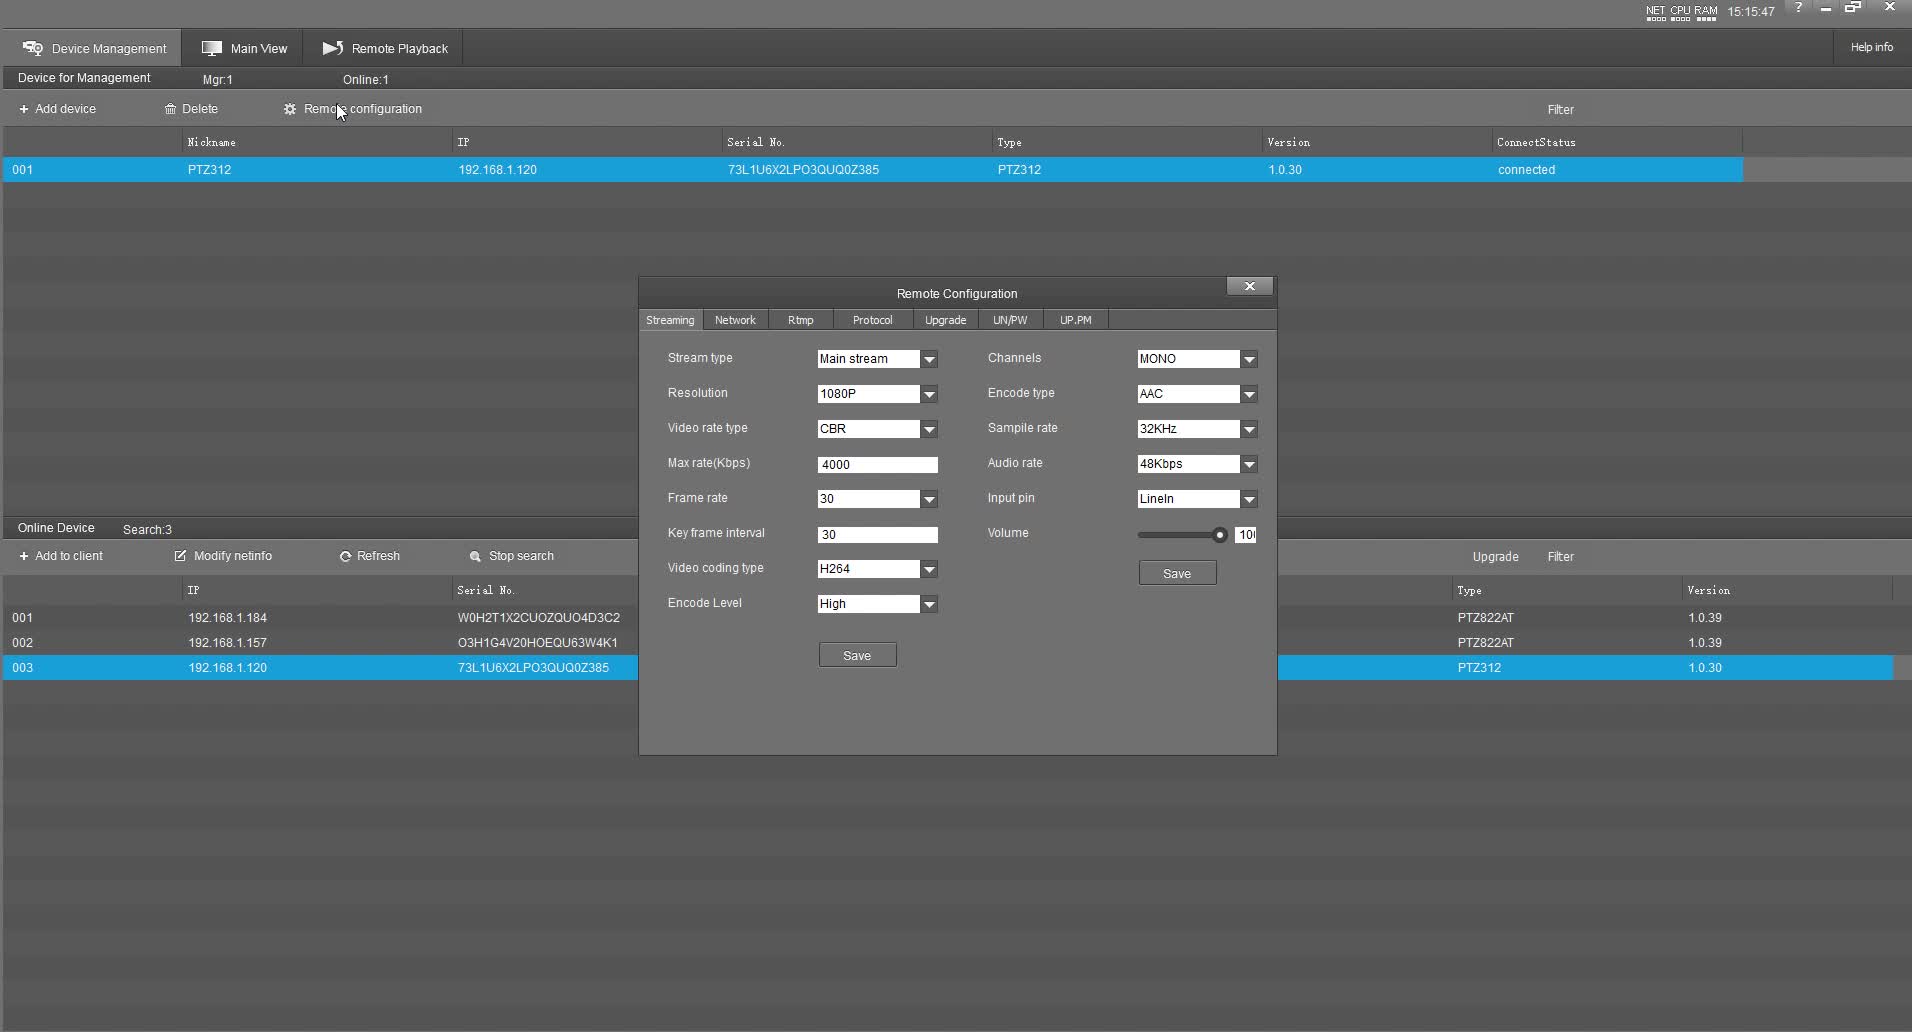Click the Refresh icon in Online Device

pyautogui.click(x=345, y=556)
